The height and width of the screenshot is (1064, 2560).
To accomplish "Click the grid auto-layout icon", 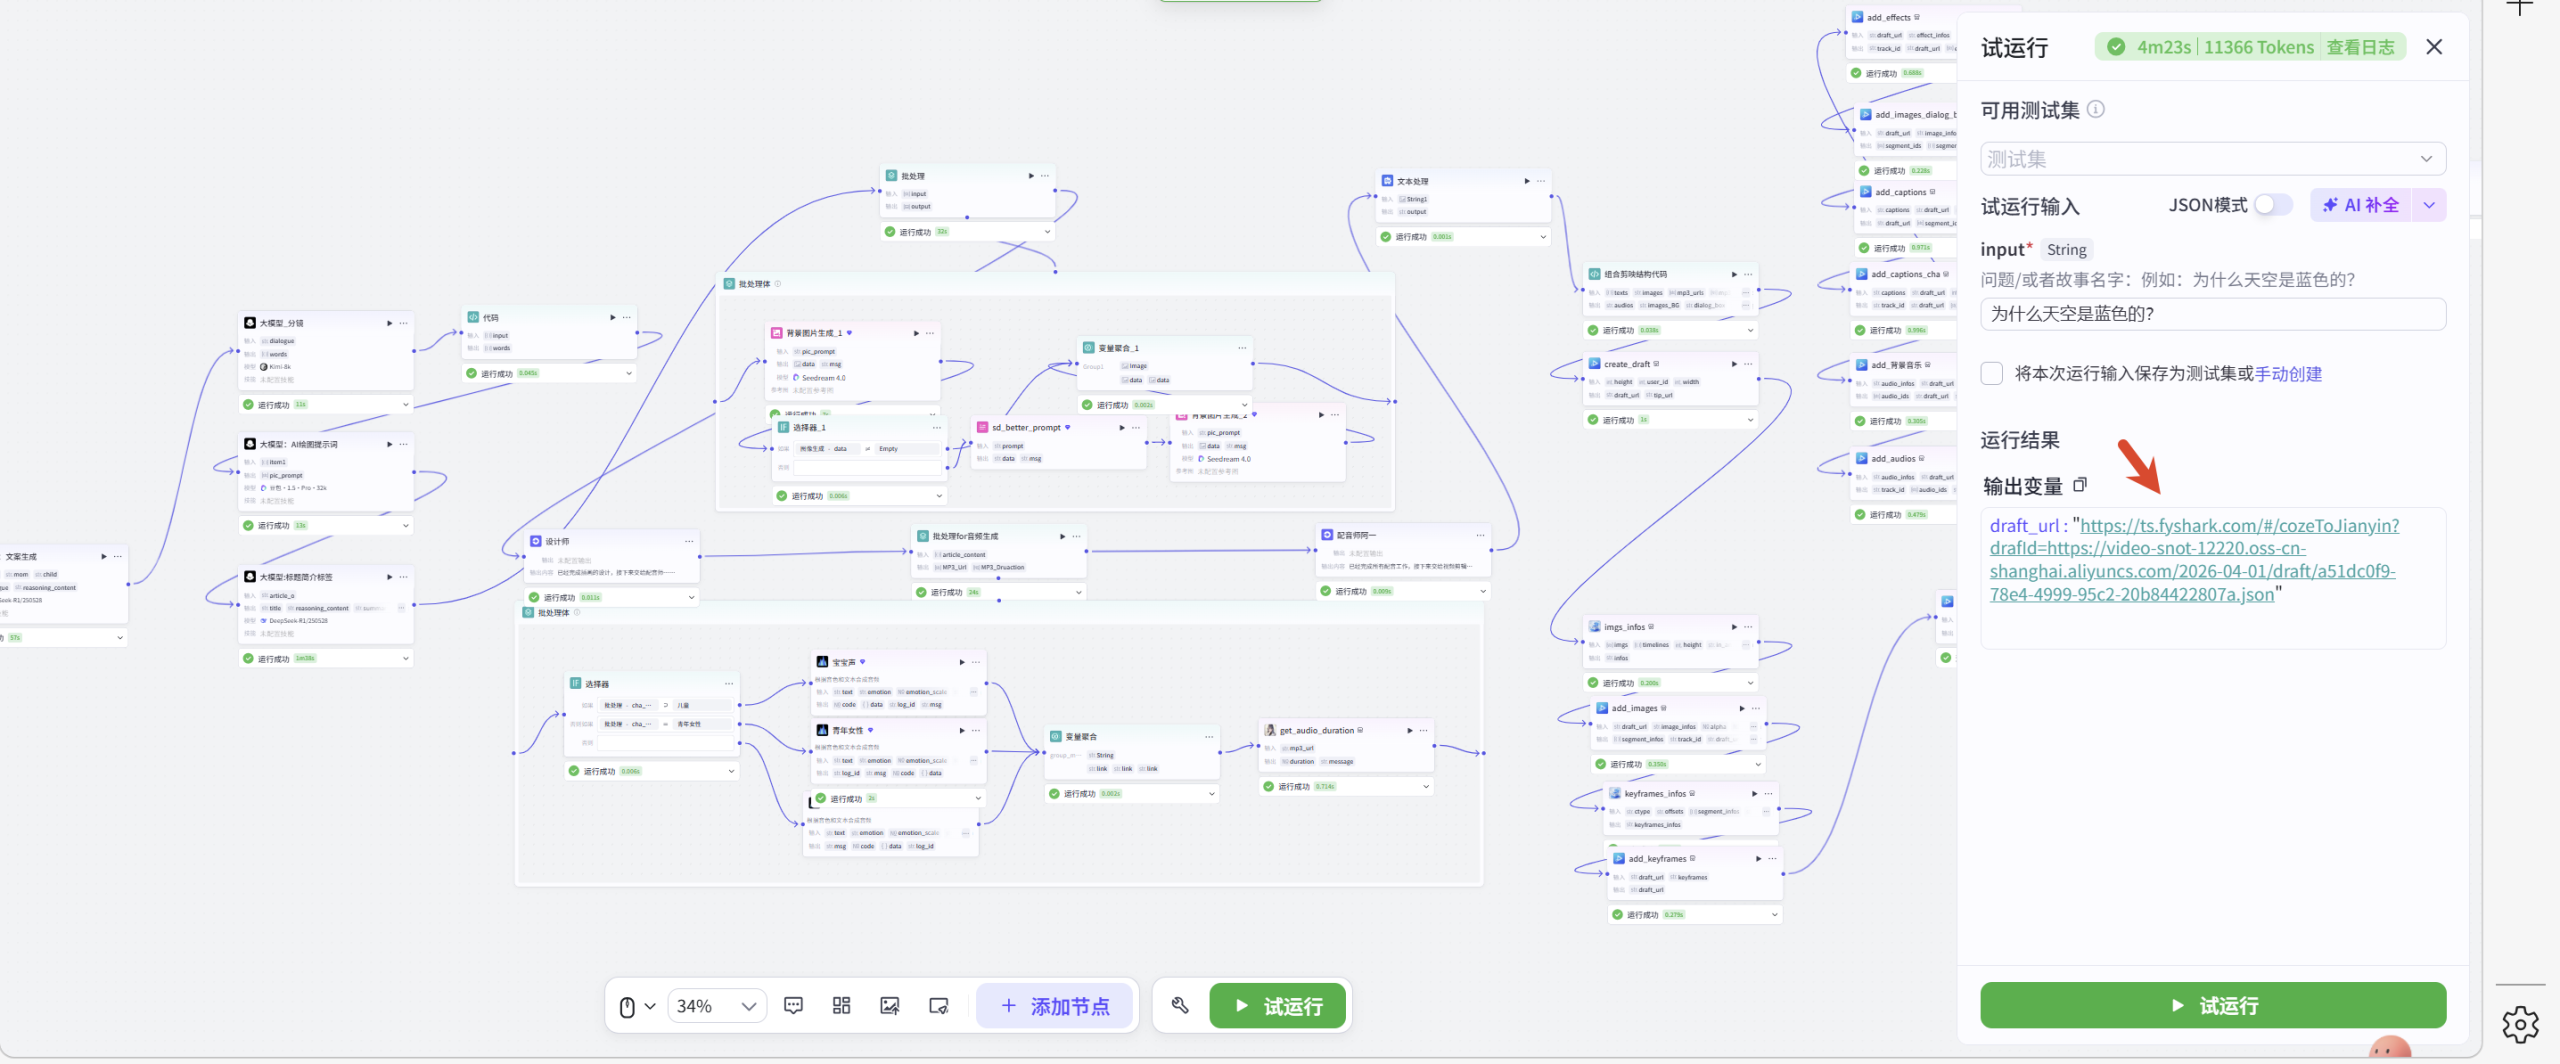I will [841, 1006].
